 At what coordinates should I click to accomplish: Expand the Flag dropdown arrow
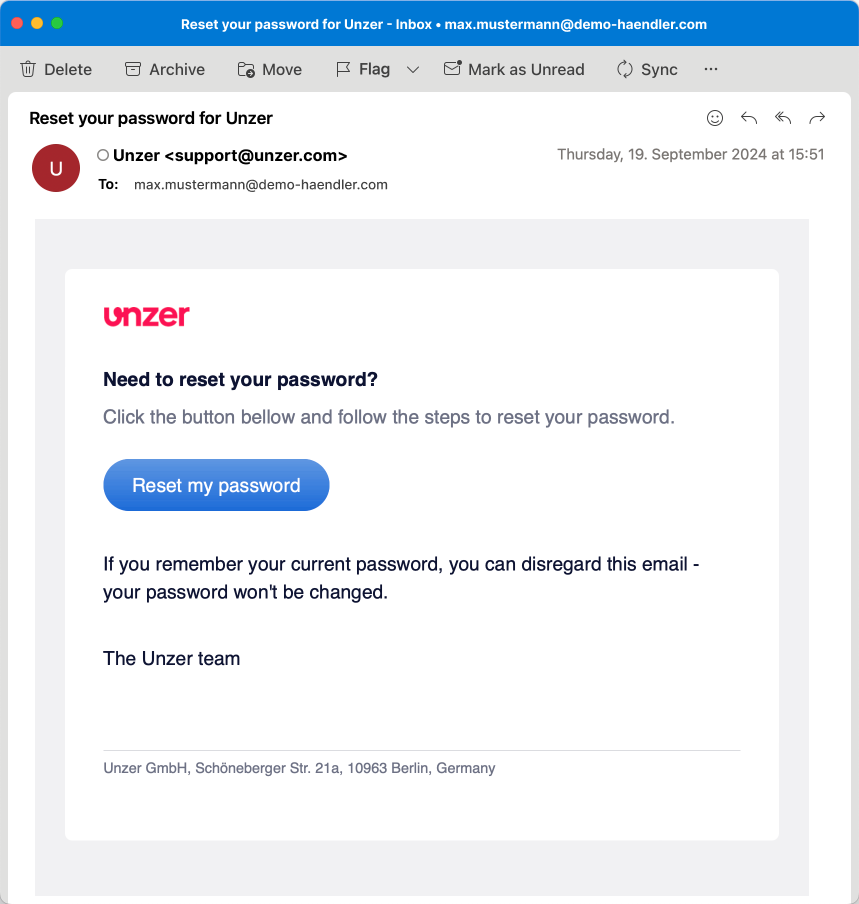[413, 69]
